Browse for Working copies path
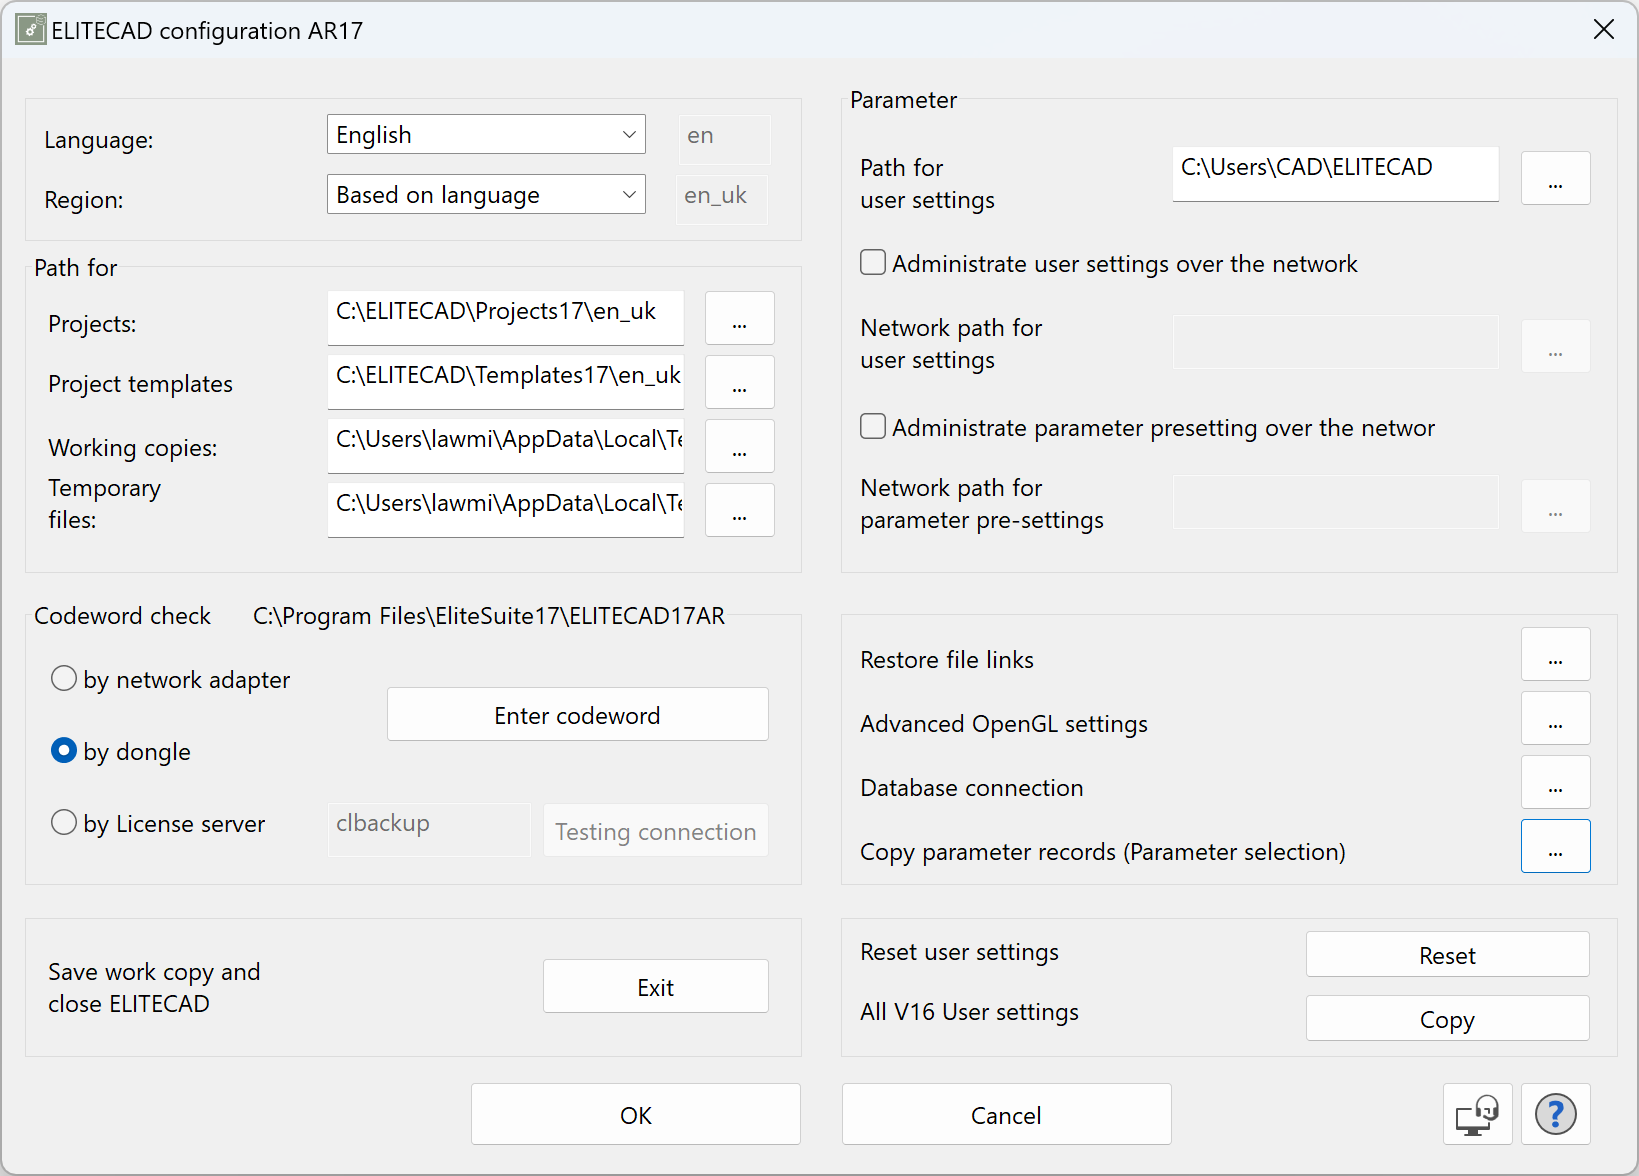1639x1176 pixels. pyautogui.click(x=739, y=446)
